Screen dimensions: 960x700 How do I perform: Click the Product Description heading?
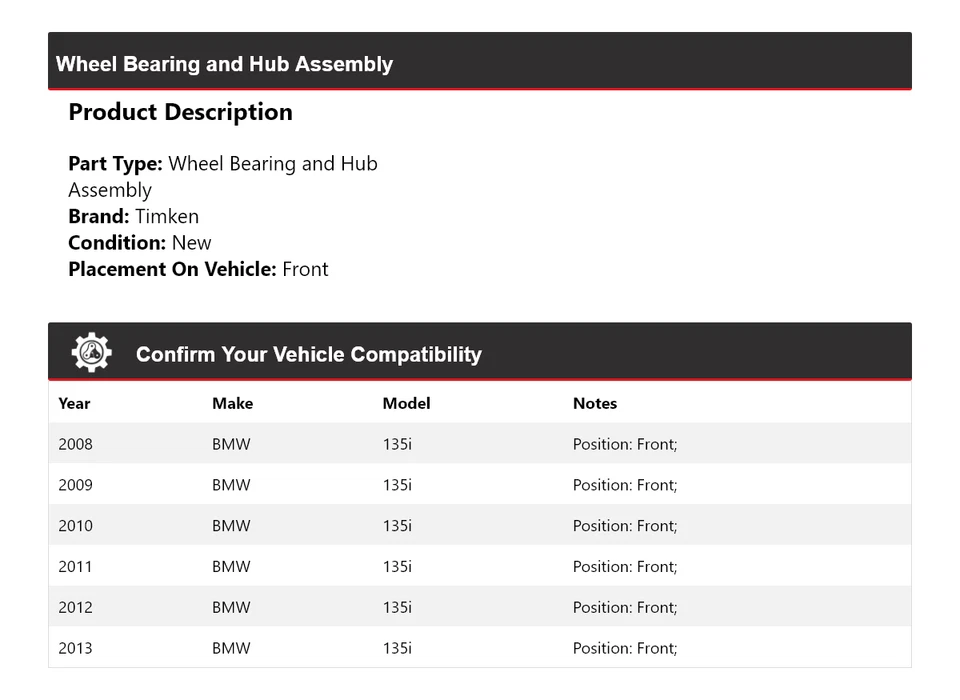[180, 112]
